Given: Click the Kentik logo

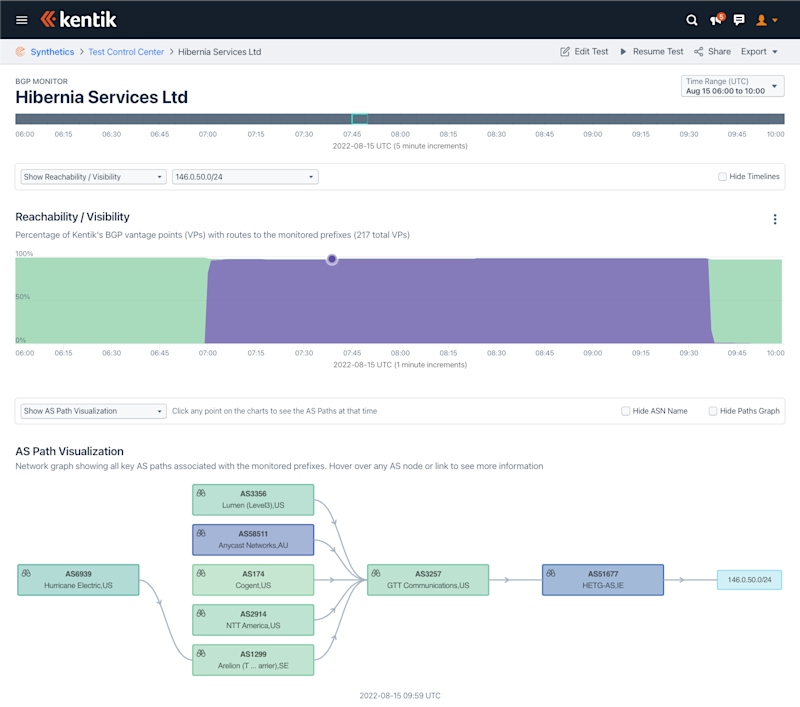Looking at the screenshot, I should [79, 19].
